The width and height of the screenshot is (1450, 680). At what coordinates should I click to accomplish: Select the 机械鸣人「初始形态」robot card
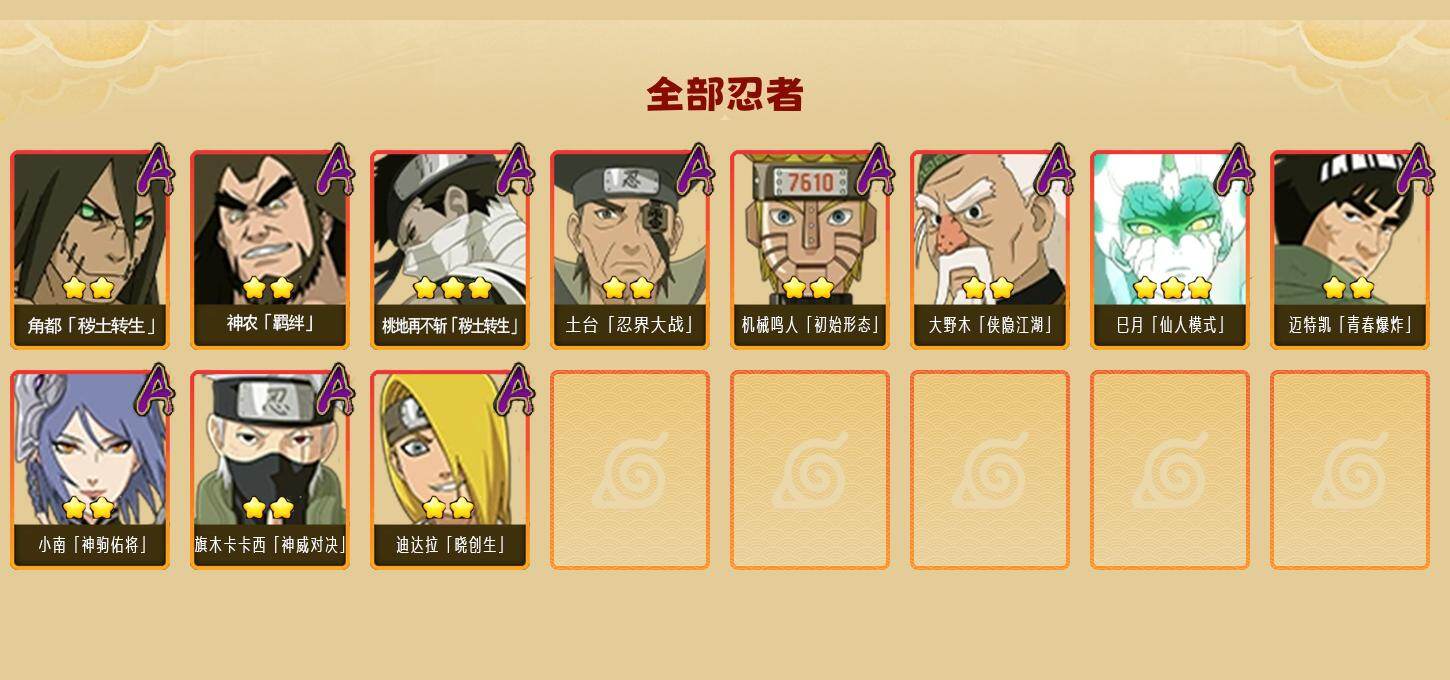coord(810,250)
